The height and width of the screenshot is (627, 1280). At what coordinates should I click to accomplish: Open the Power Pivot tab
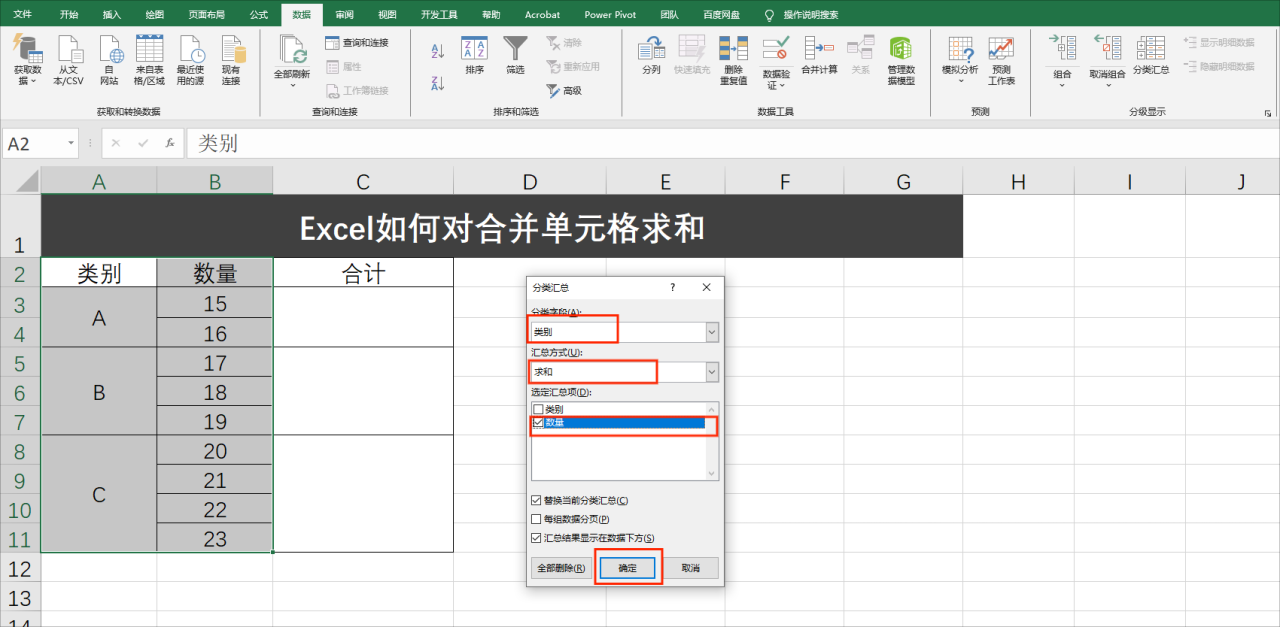[x=610, y=15]
